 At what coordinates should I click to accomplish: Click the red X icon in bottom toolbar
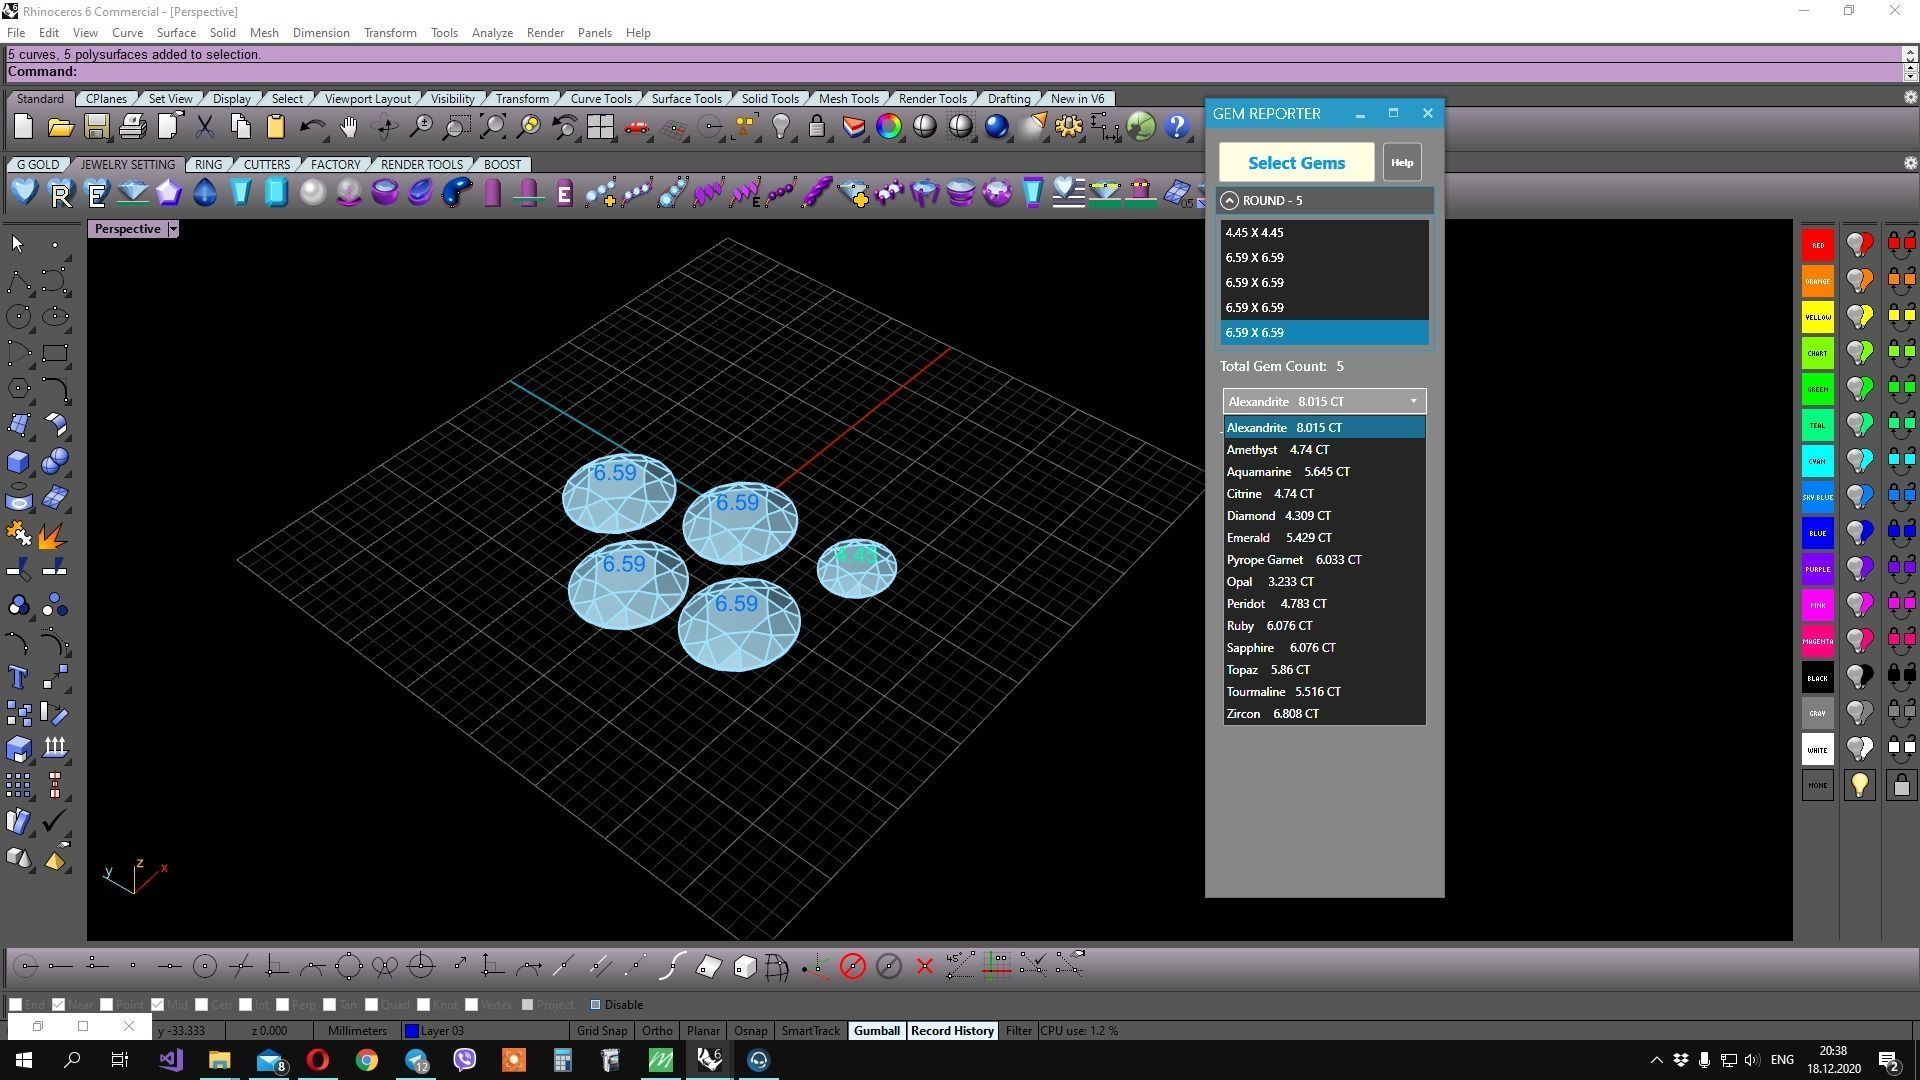pos(924,966)
